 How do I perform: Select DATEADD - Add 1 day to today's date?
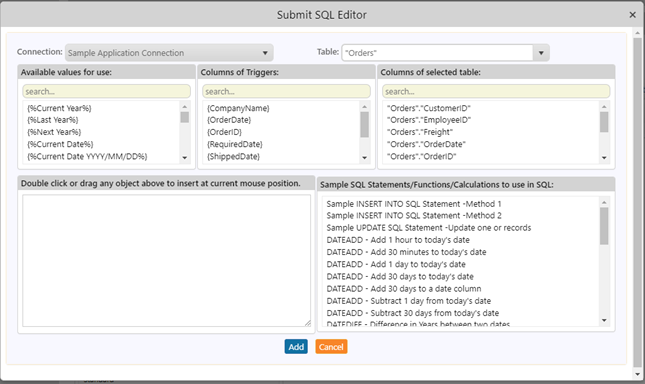[x=396, y=264]
